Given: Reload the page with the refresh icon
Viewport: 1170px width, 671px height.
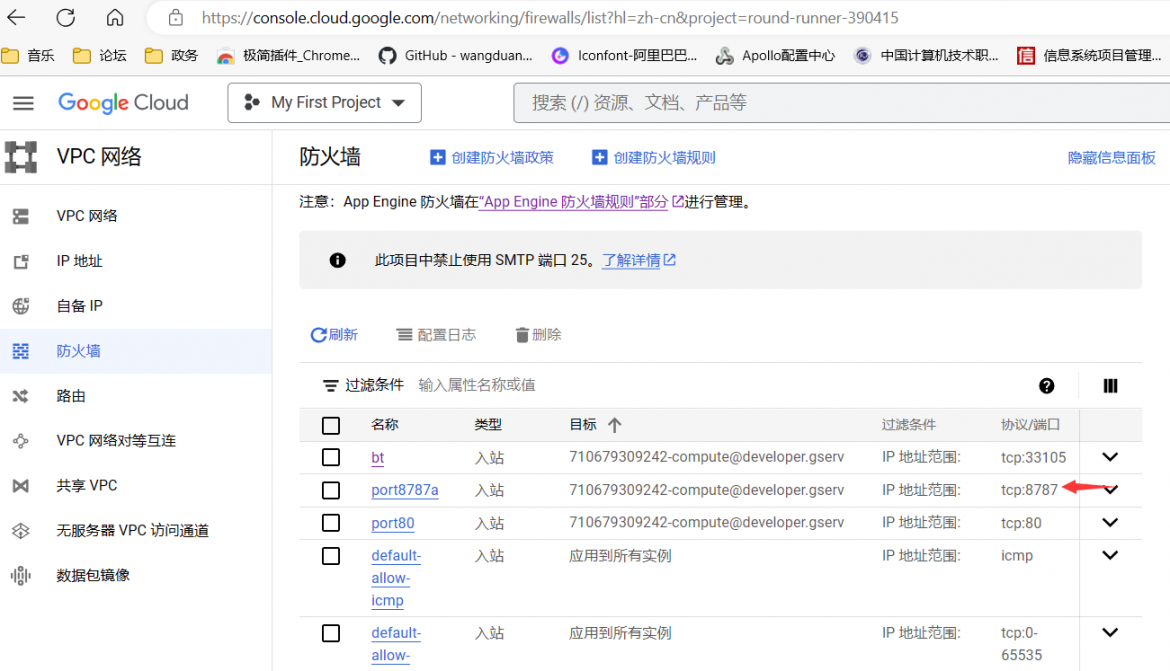Looking at the screenshot, I should (66, 17).
